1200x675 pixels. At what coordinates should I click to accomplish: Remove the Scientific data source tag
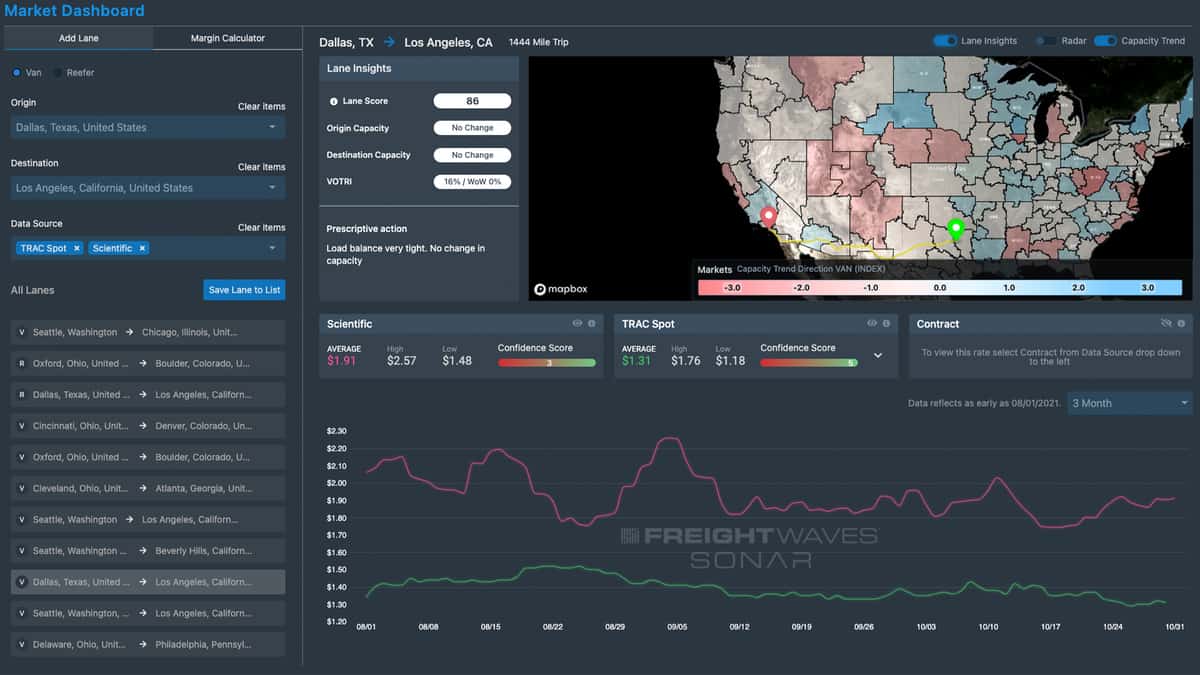[x=142, y=248]
